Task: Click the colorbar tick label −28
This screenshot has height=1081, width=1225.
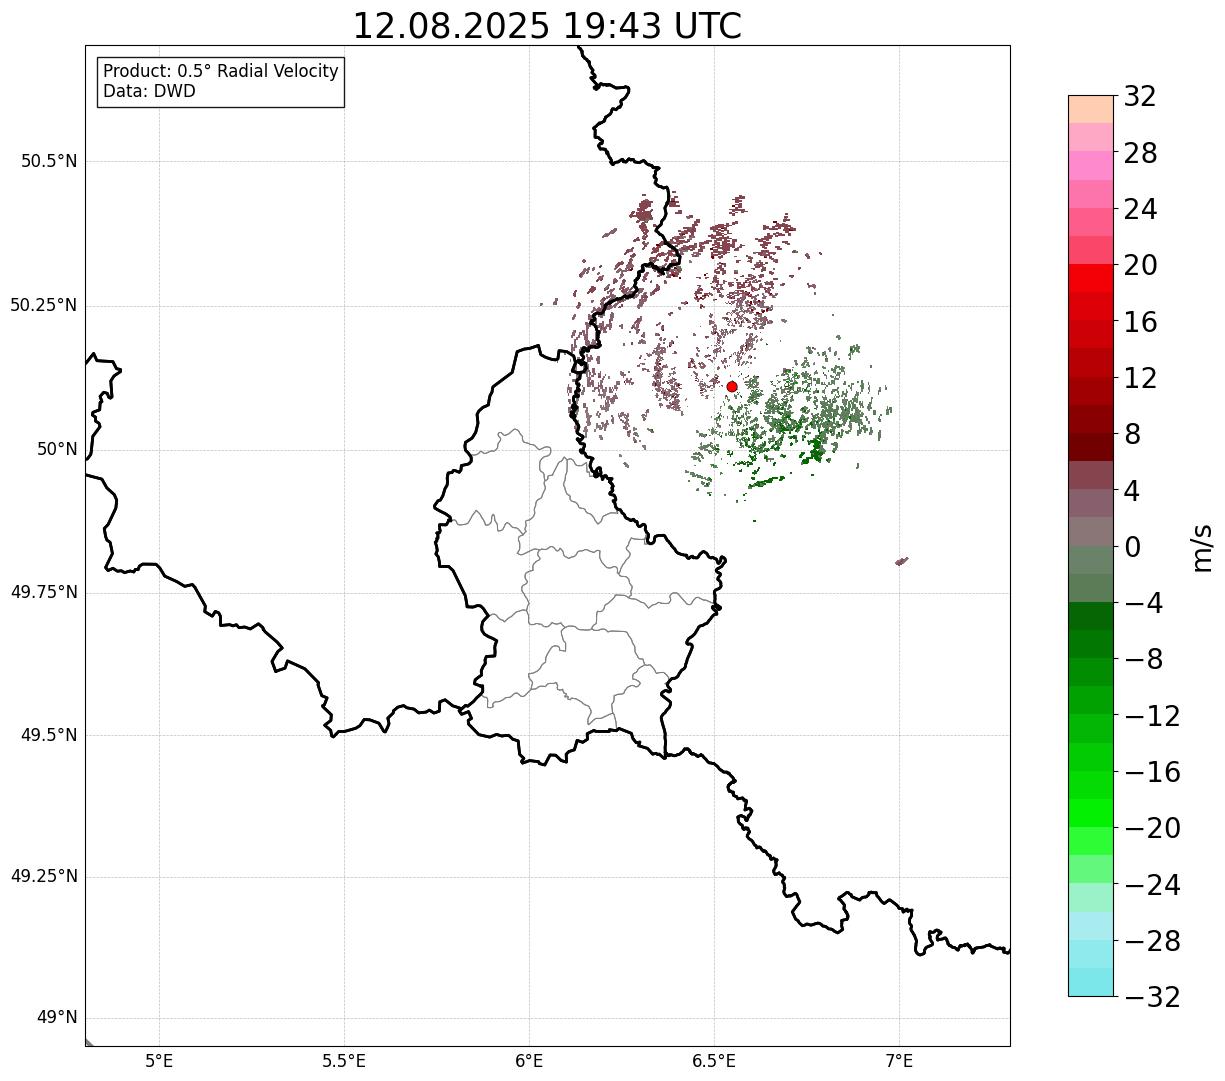Action: 1152,941
